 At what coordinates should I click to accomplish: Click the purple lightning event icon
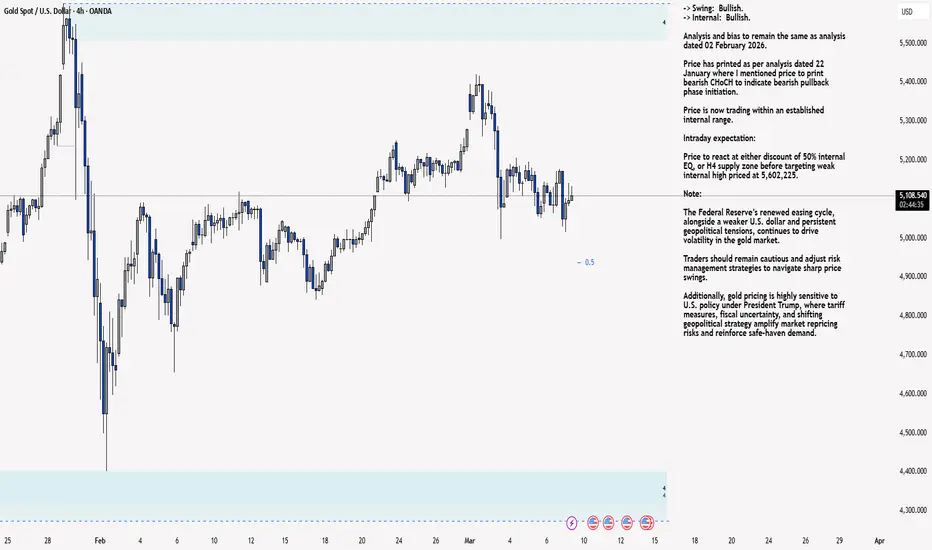571,523
